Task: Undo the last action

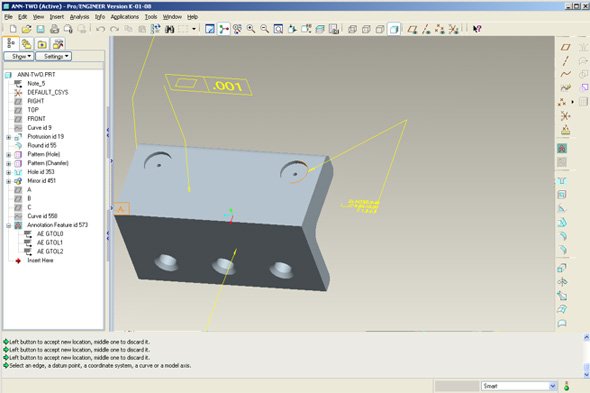Action: tap(100, 29)
